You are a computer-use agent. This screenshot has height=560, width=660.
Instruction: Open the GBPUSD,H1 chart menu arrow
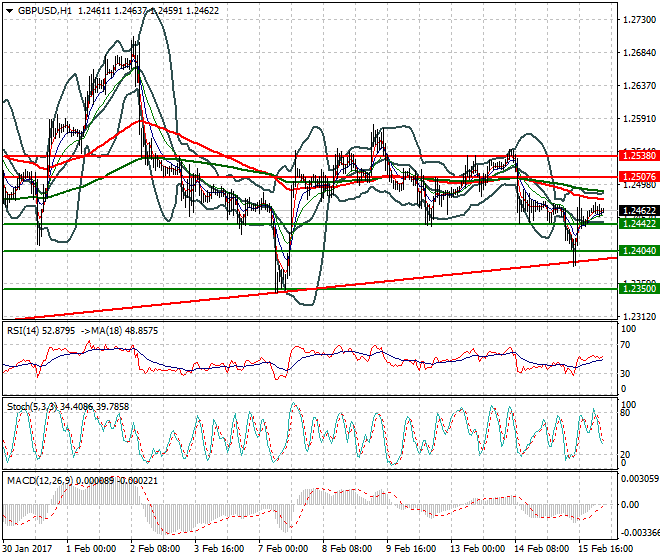[9, 11]
